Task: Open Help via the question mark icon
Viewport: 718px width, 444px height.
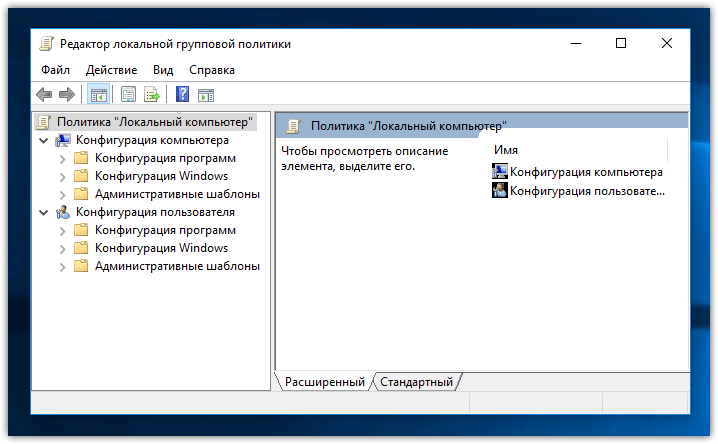Action: coord(182,95)
